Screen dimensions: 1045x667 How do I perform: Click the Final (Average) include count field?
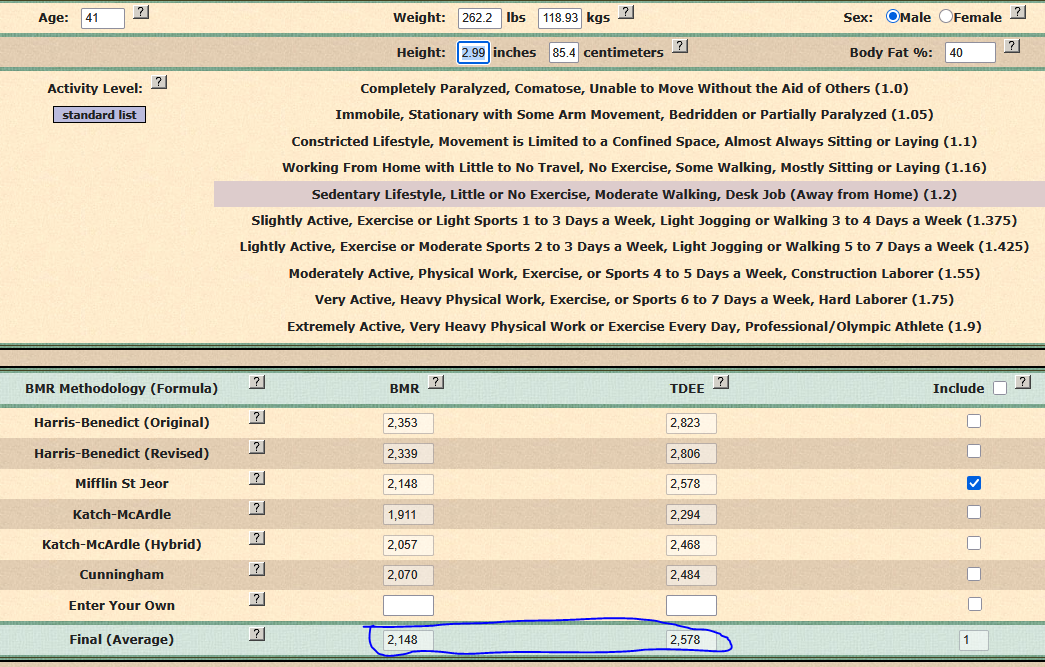(974, 640)
